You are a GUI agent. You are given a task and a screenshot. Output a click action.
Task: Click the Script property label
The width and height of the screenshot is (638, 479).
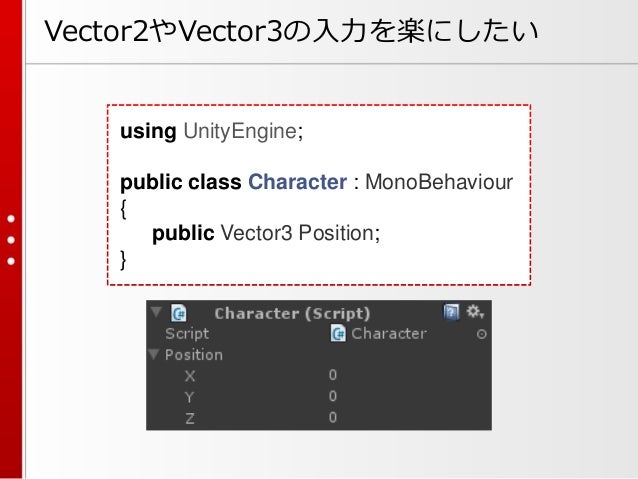click(187, 334)
